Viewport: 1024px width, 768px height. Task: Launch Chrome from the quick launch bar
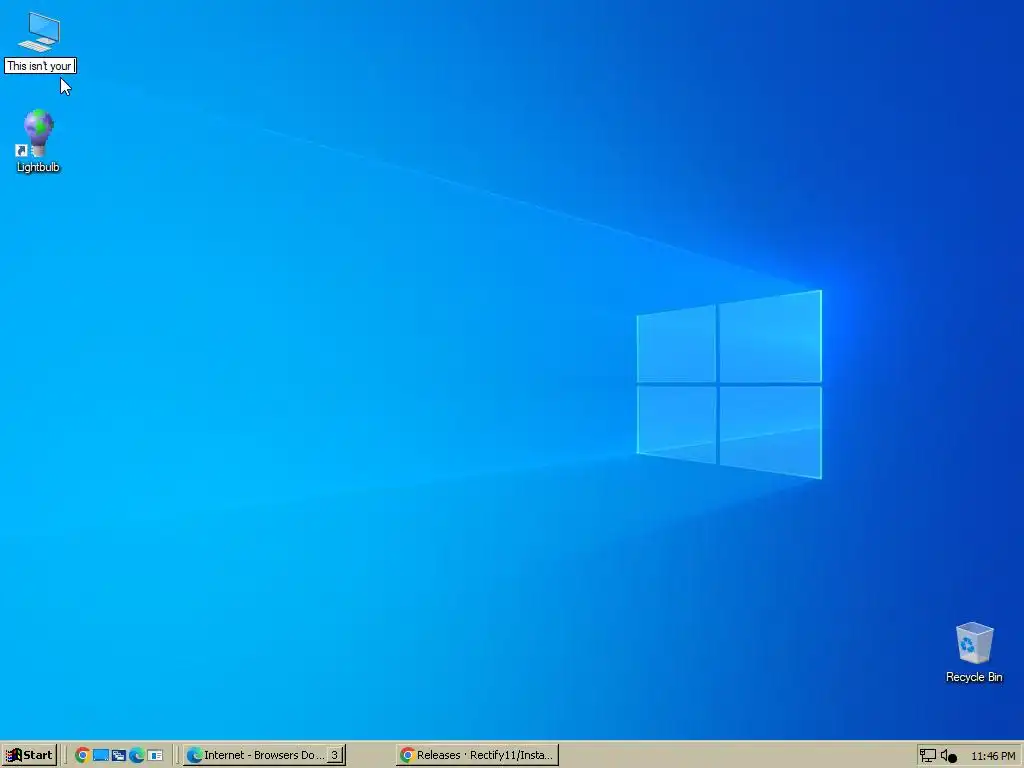tap(82, 756)
